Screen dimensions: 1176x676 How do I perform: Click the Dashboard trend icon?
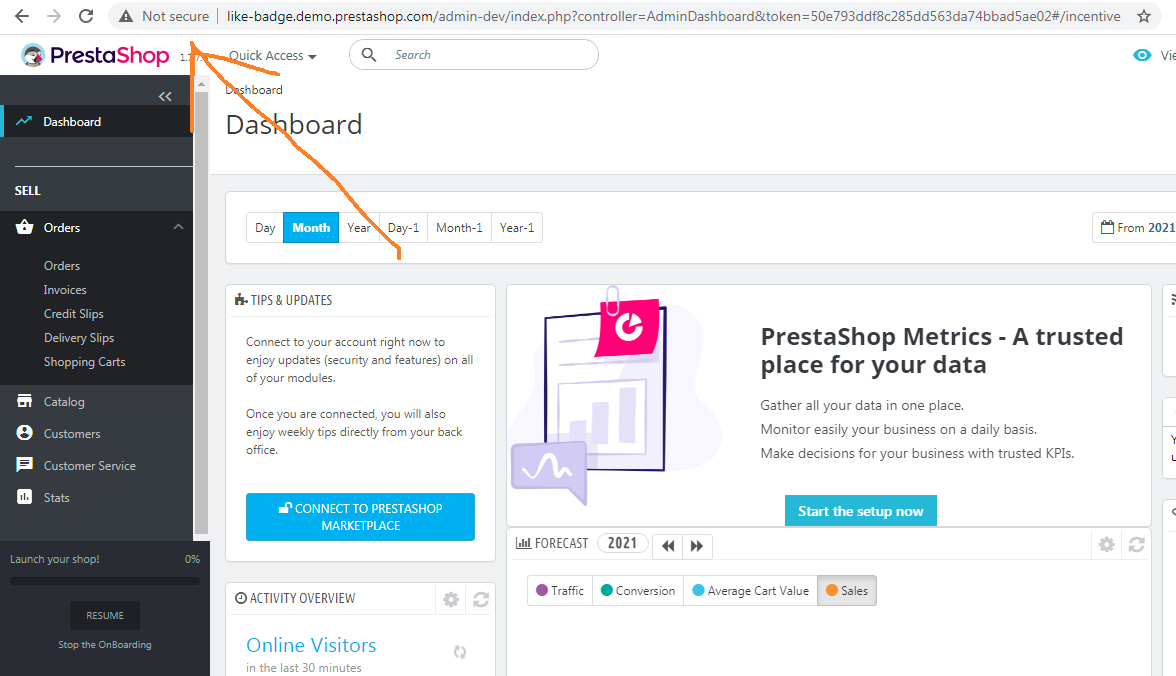tap(24, 121)
